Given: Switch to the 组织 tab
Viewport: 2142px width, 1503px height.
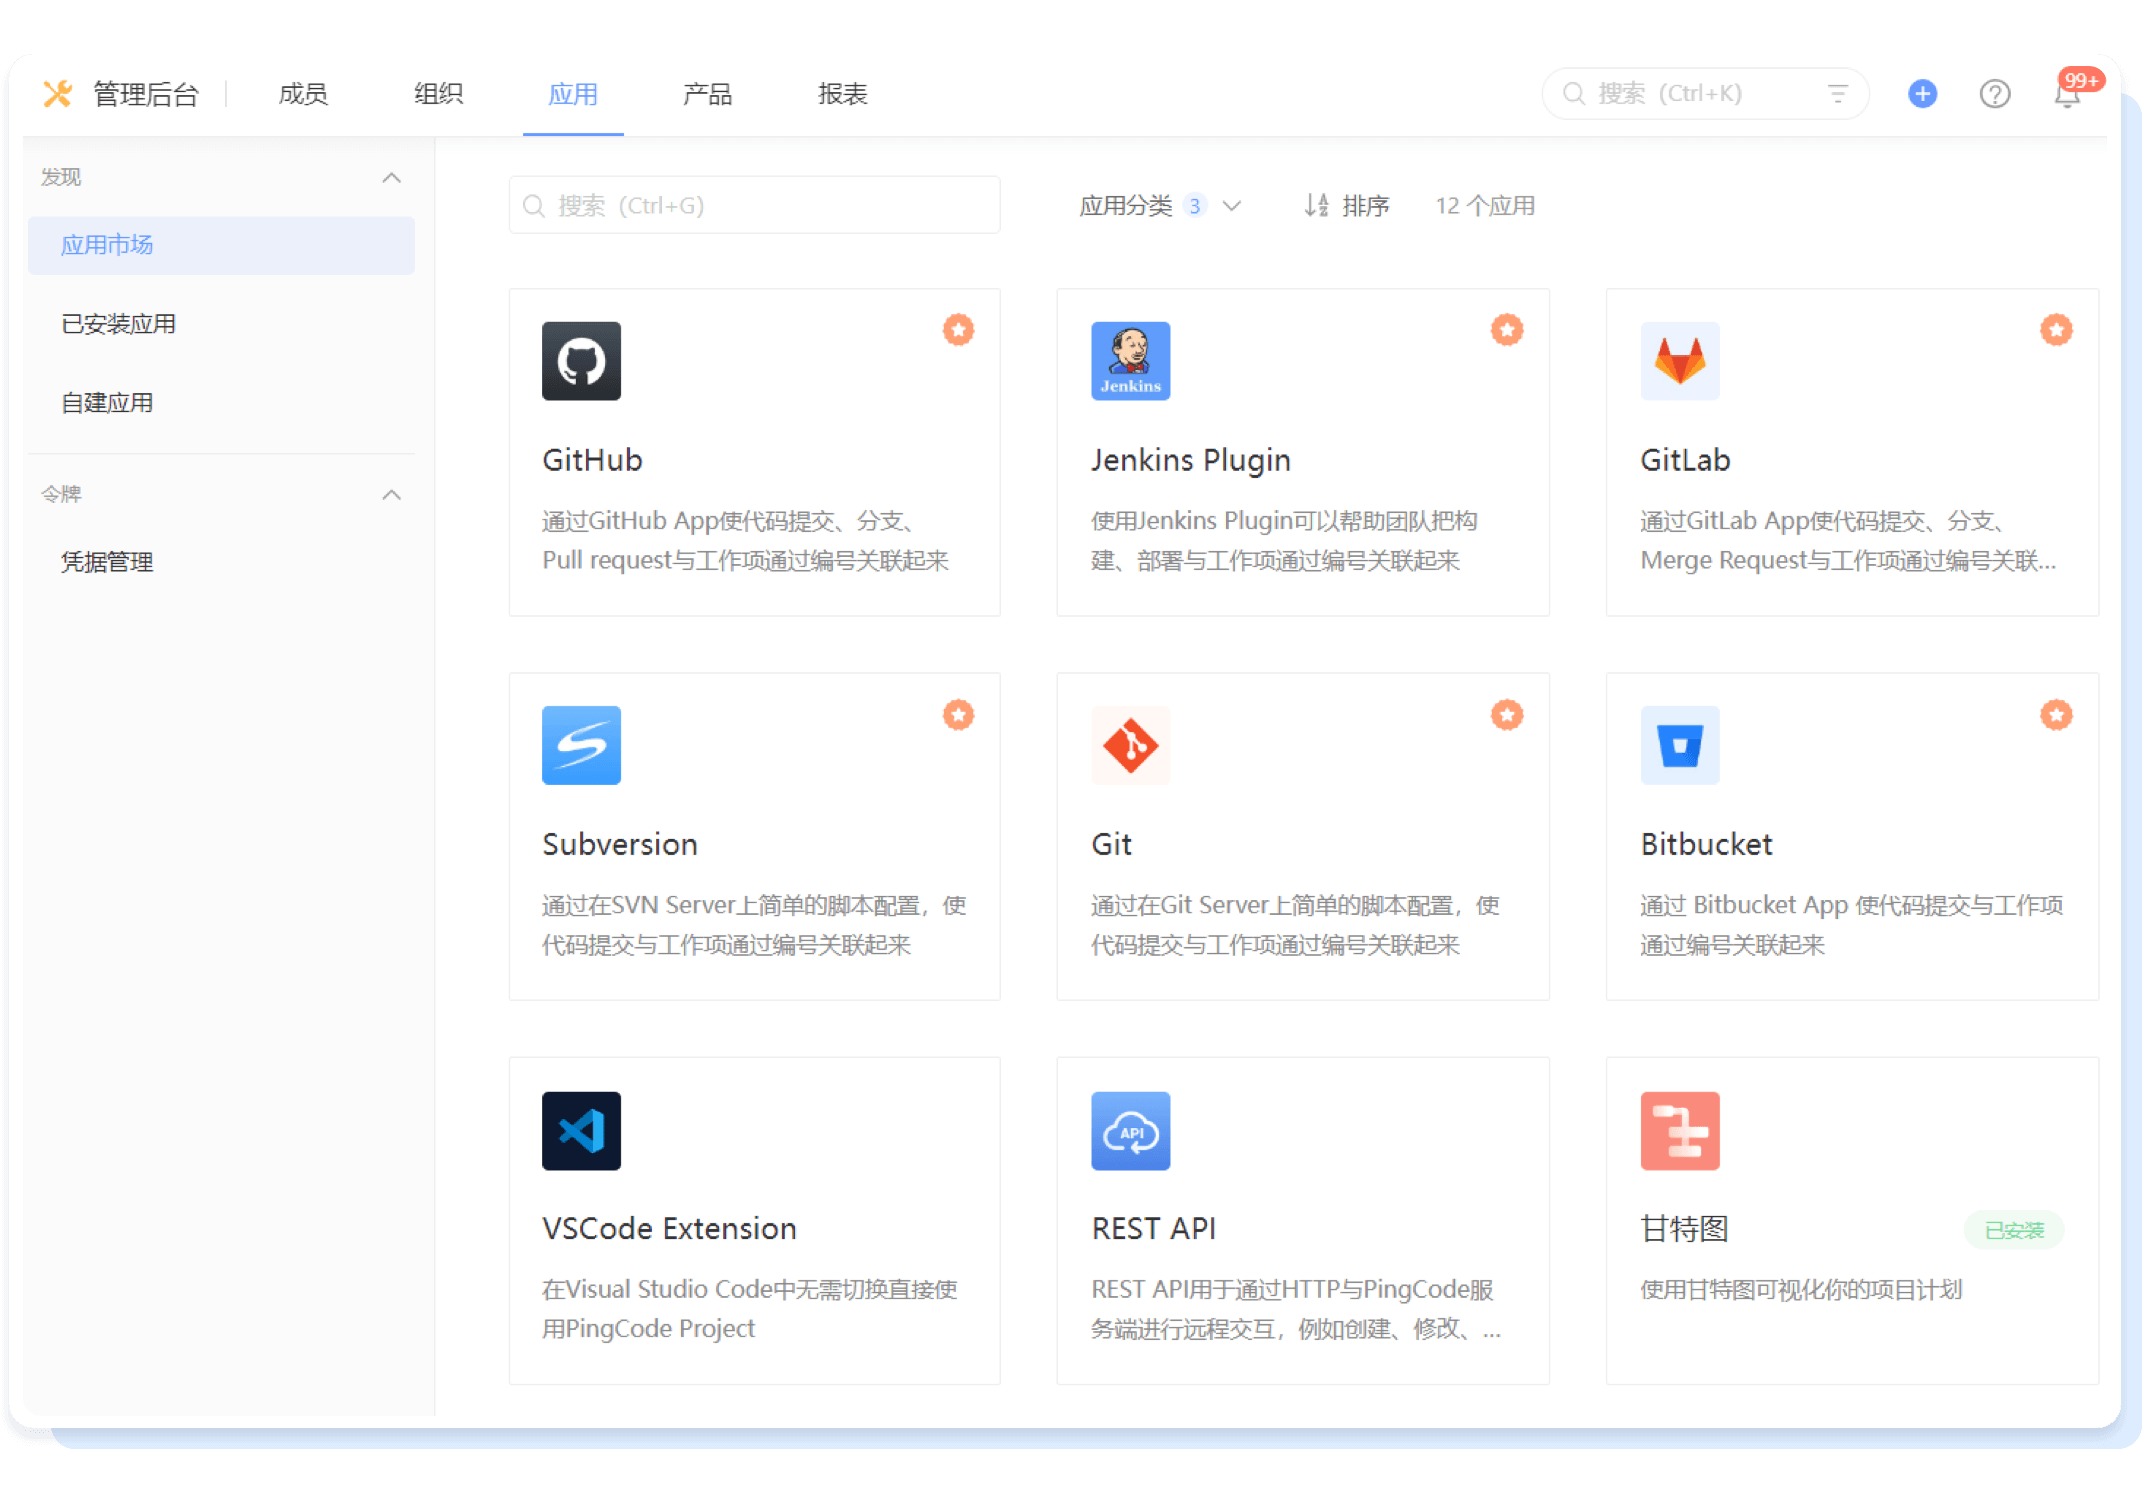Looking at the screenshot, I should (x=438, y=94).
